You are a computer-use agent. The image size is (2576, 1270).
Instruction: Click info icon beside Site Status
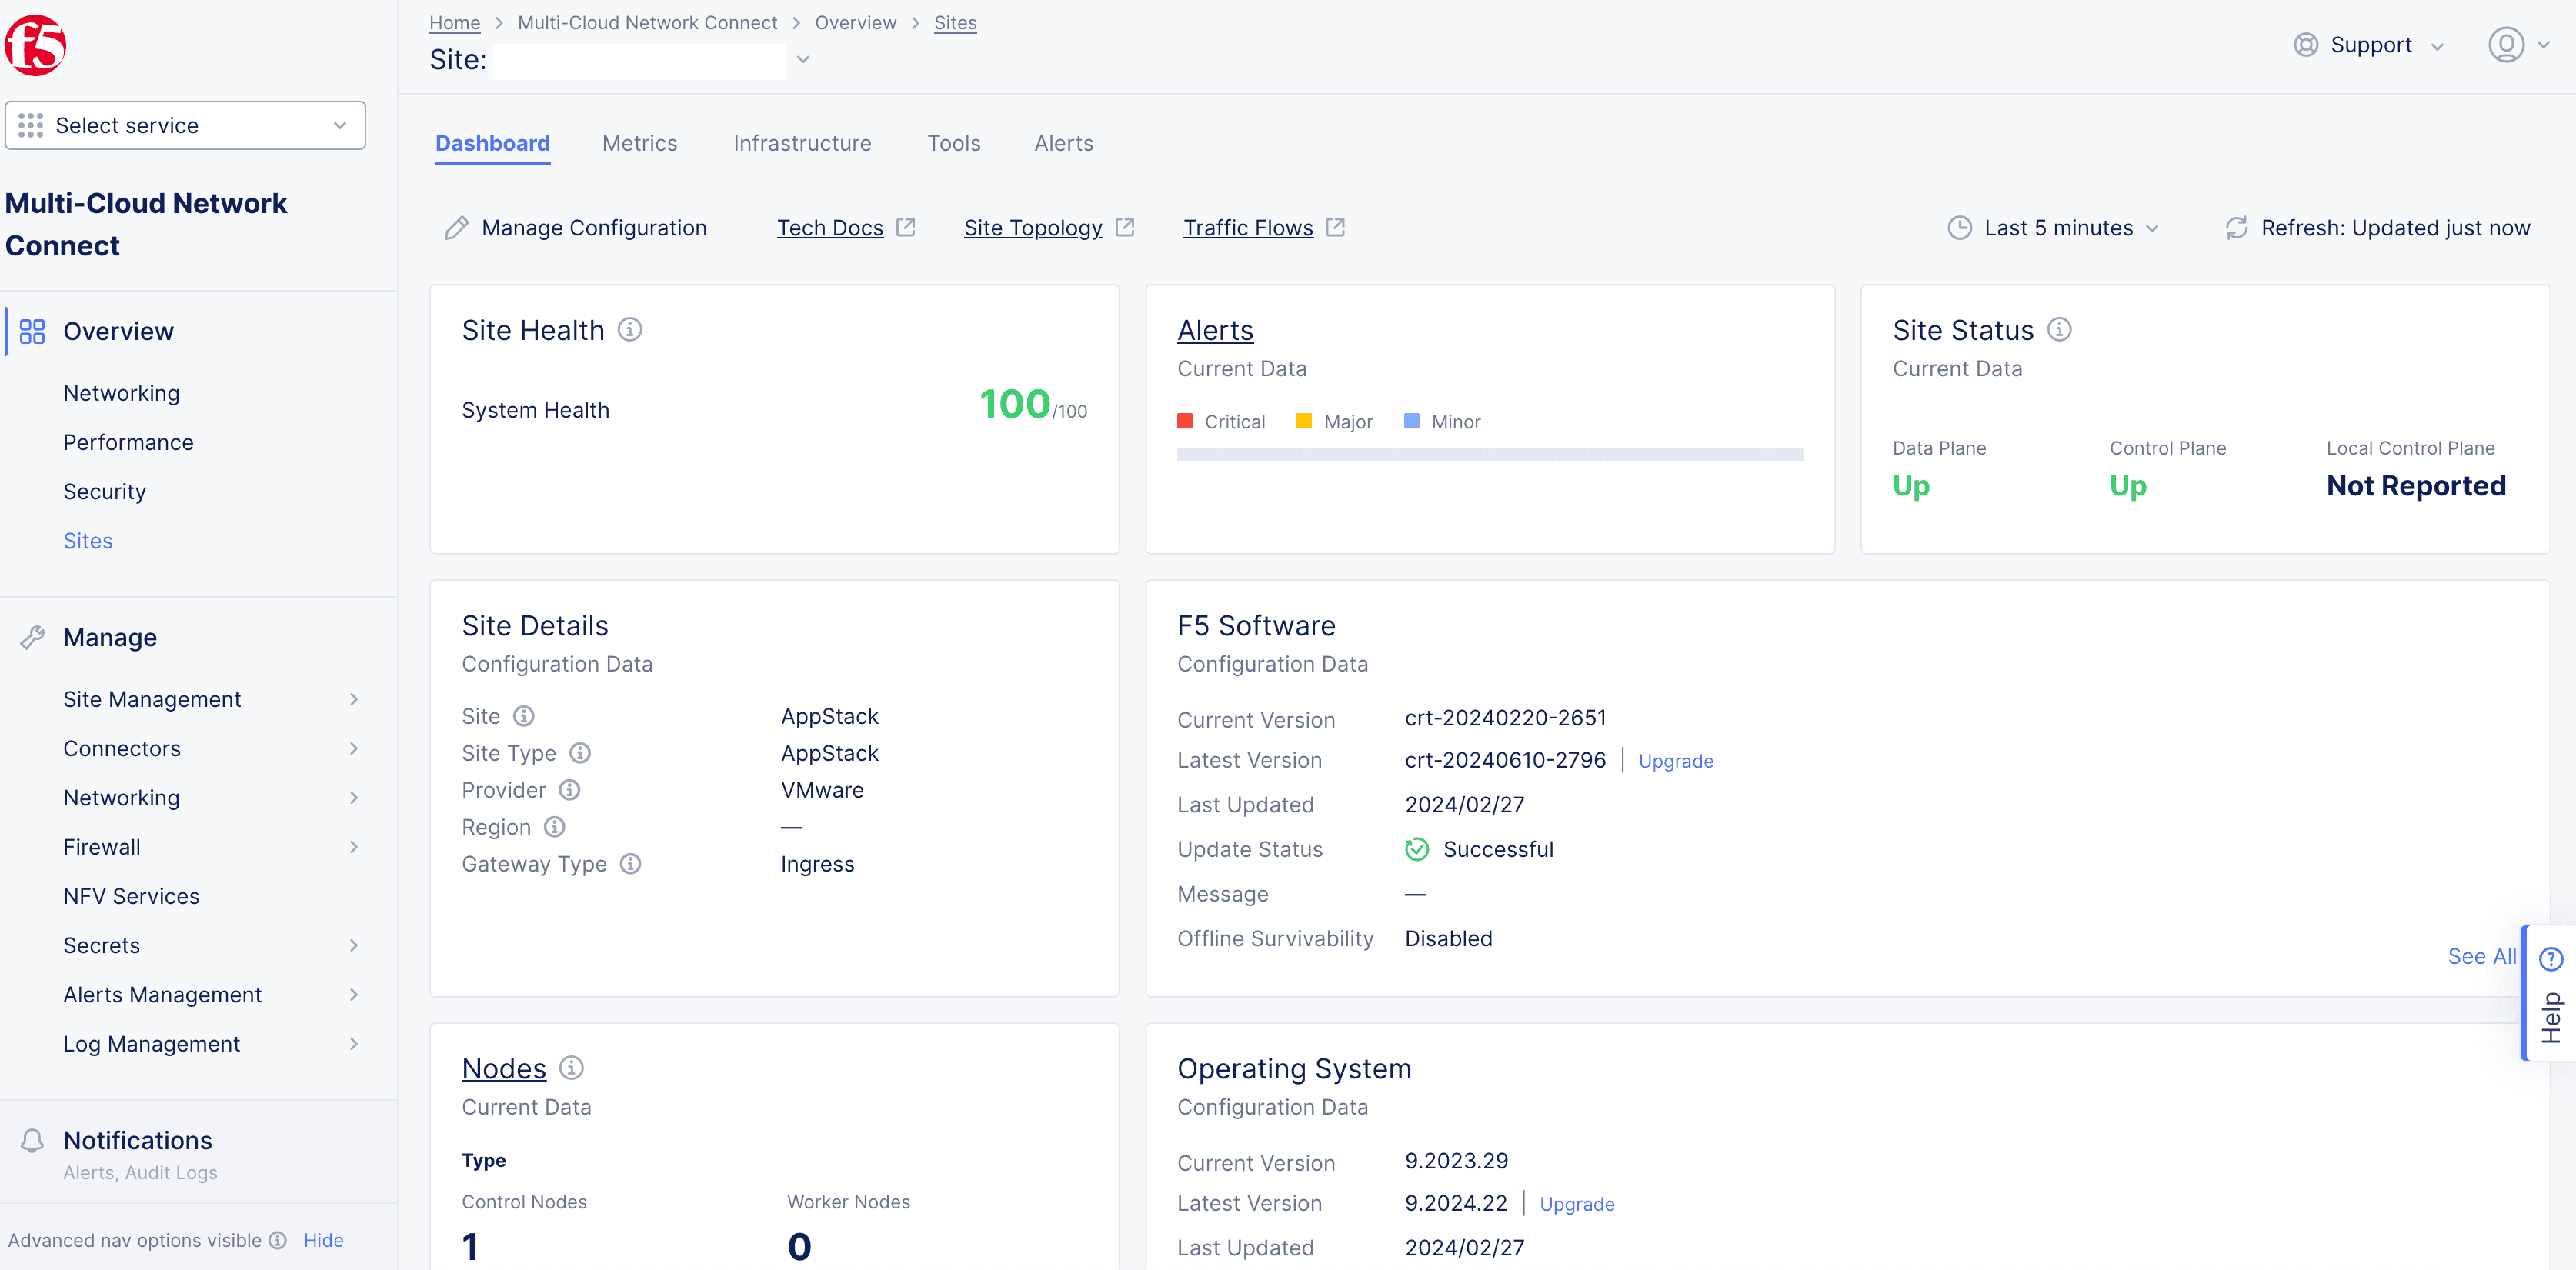click(2059, 329)
